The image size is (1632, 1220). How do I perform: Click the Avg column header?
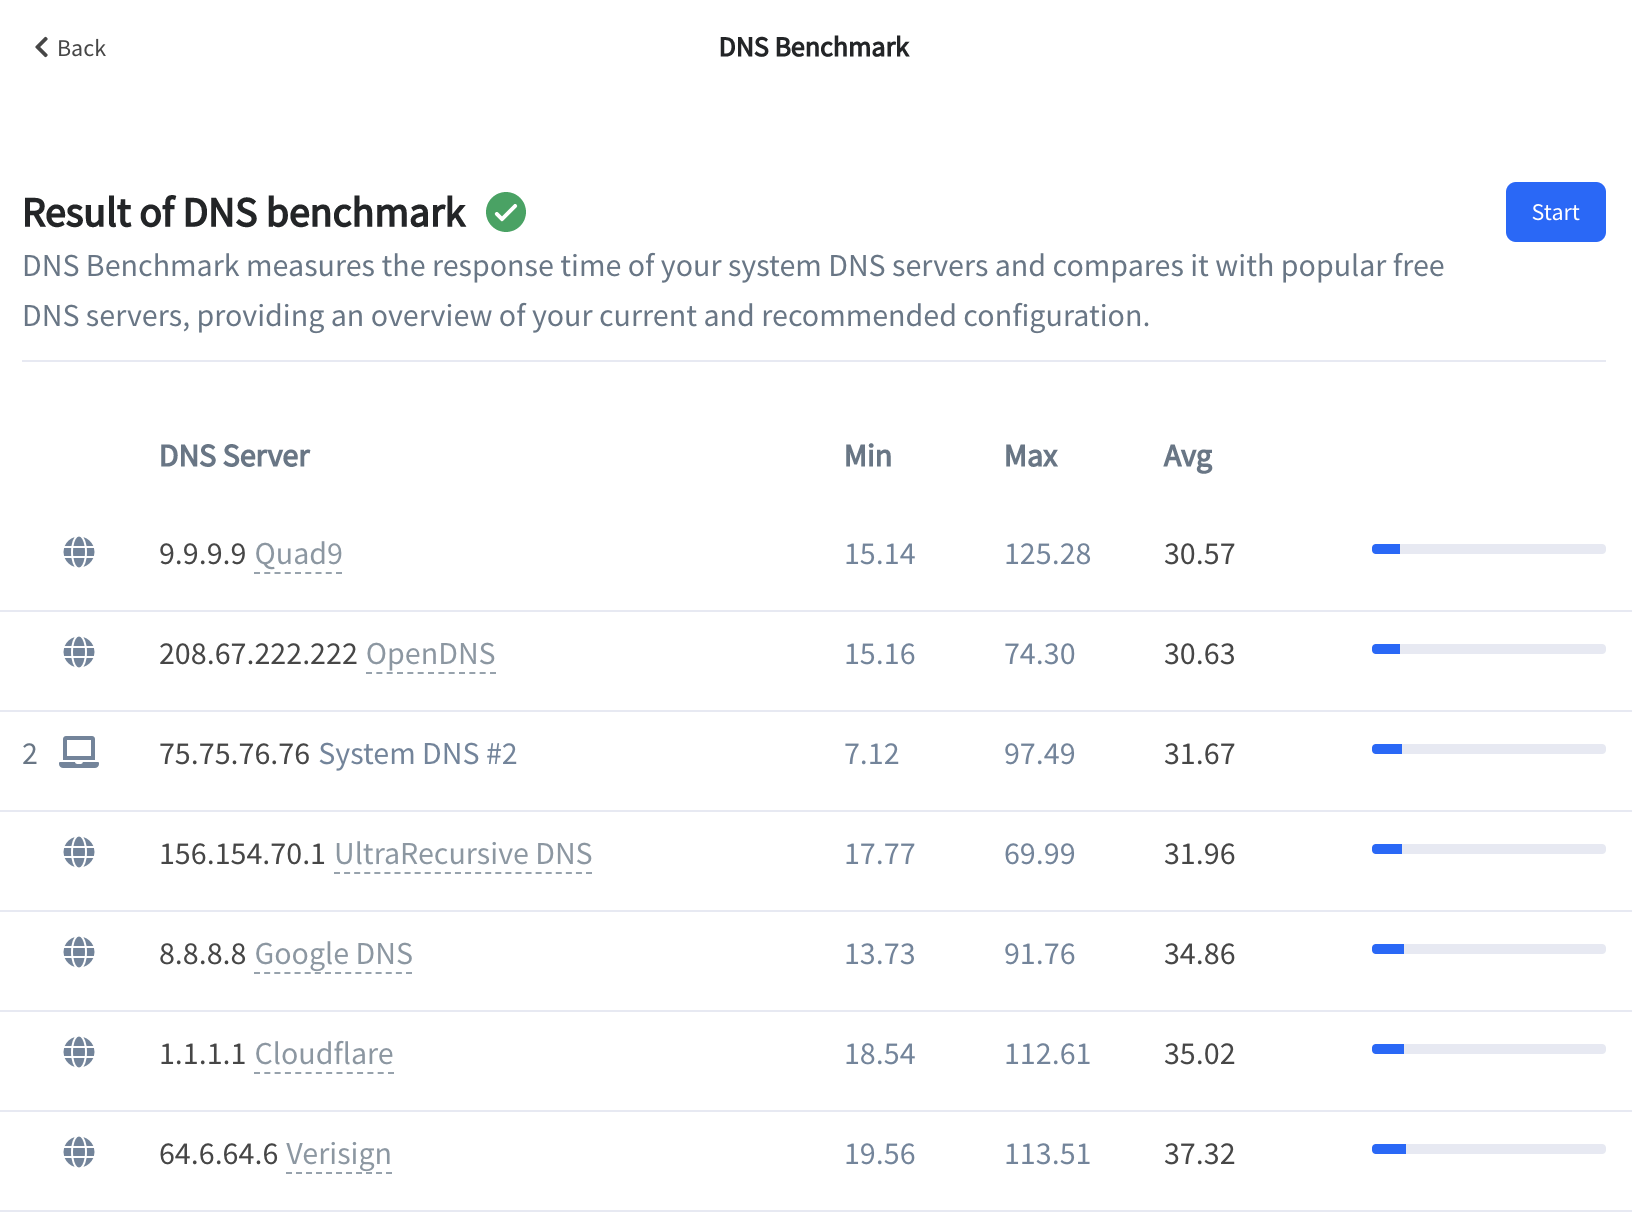[1188, 456]
